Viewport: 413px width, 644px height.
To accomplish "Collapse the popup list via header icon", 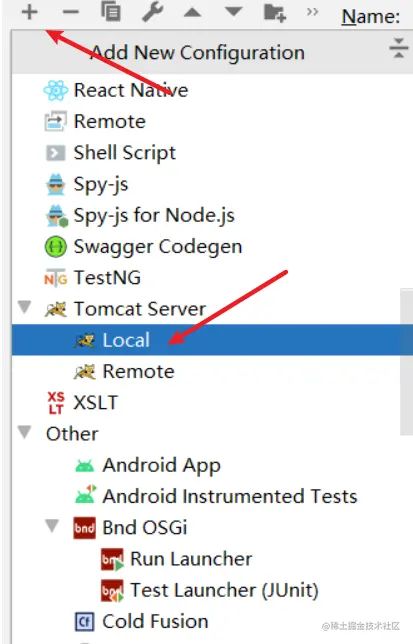I will pos(399,48).
